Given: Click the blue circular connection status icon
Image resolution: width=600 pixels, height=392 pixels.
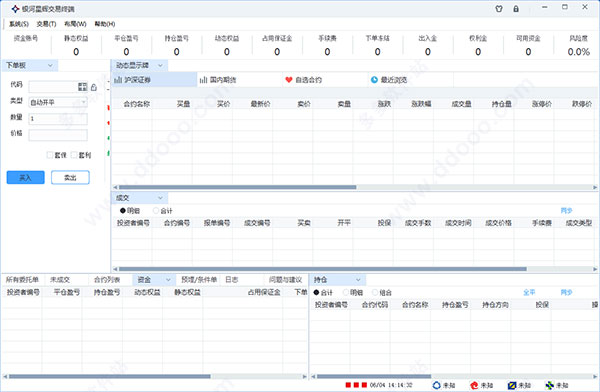Looking at the screenshot, I should click(x=437, y=385).
